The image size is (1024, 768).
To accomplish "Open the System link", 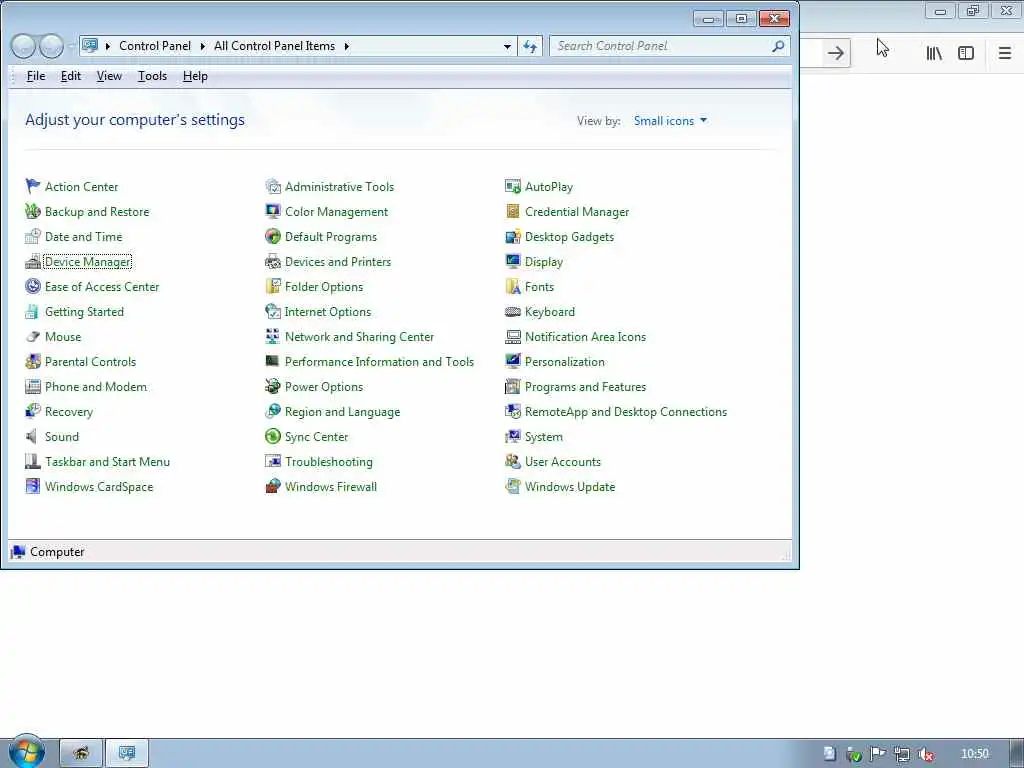I will click(x=543, y=436).
